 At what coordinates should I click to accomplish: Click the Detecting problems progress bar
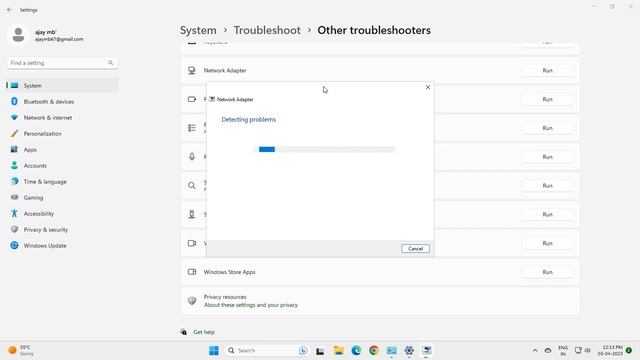coord(324,149)
